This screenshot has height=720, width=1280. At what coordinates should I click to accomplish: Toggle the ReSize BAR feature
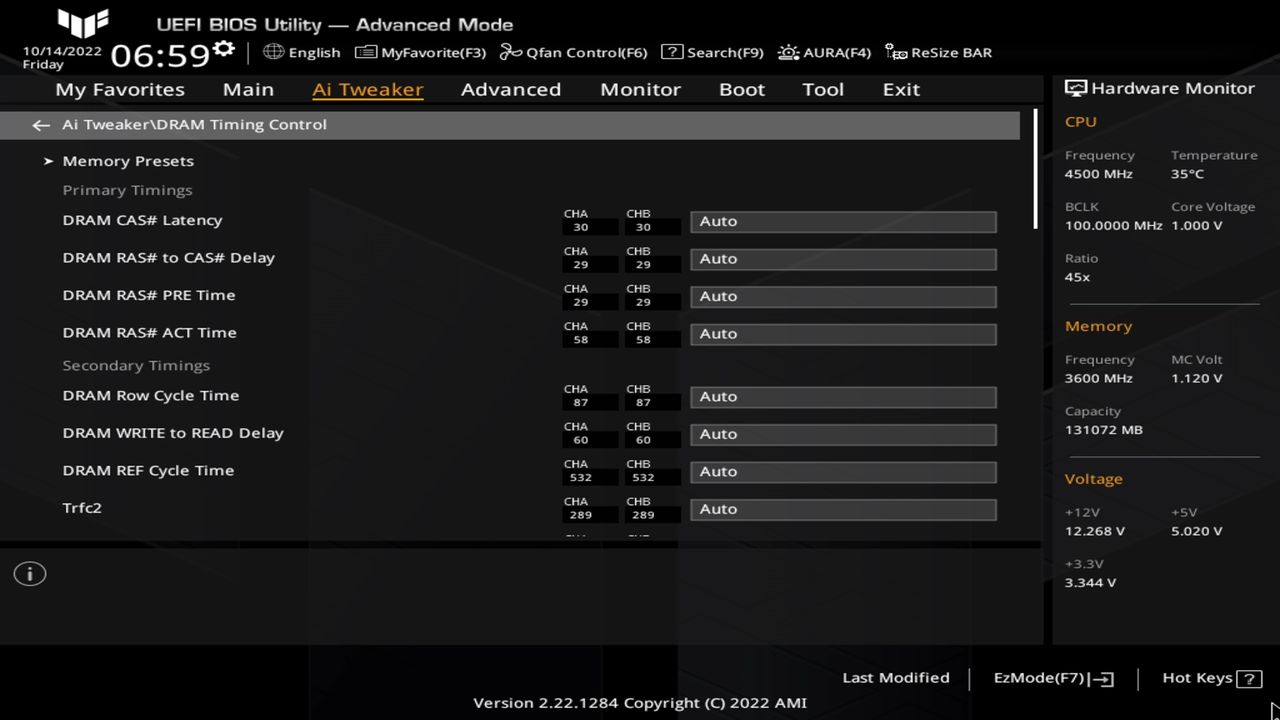point(938,52)
